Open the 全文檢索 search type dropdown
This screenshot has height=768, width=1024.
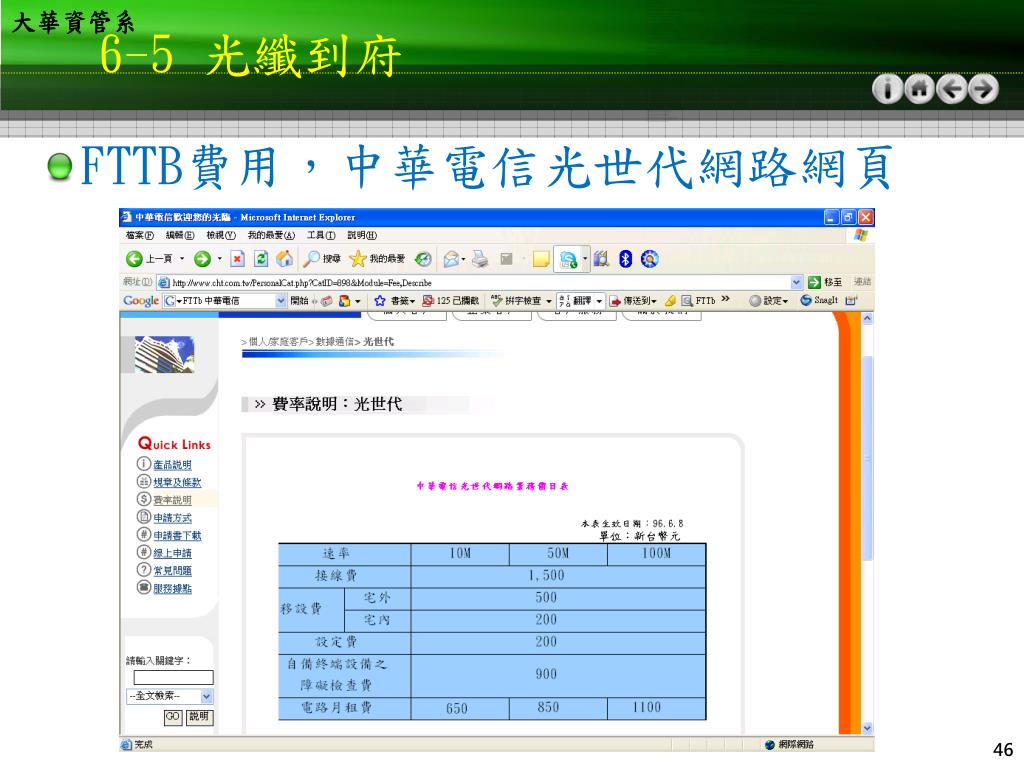206,696
